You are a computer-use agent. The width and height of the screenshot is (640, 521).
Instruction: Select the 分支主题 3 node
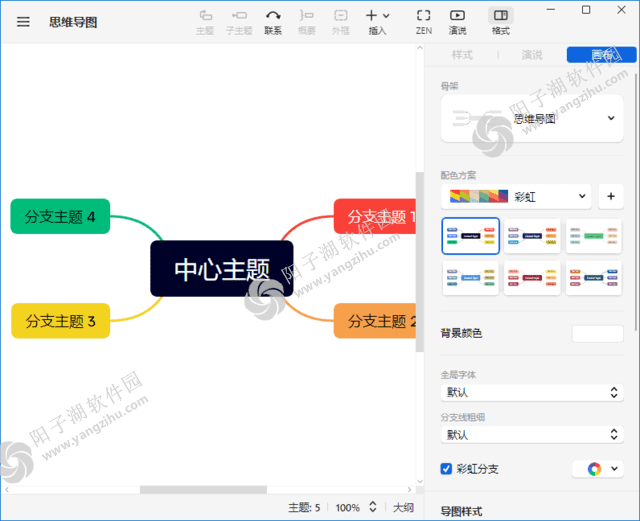click(60, 321)
